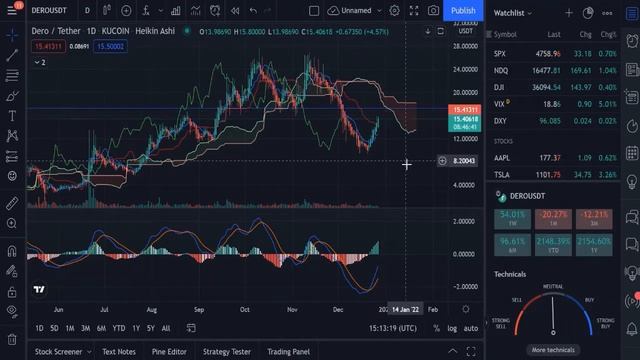Open watchlist advanced view pie icon
Image resolution: width=640 pixels, height=360 pixels.
(x=588, y=13)
